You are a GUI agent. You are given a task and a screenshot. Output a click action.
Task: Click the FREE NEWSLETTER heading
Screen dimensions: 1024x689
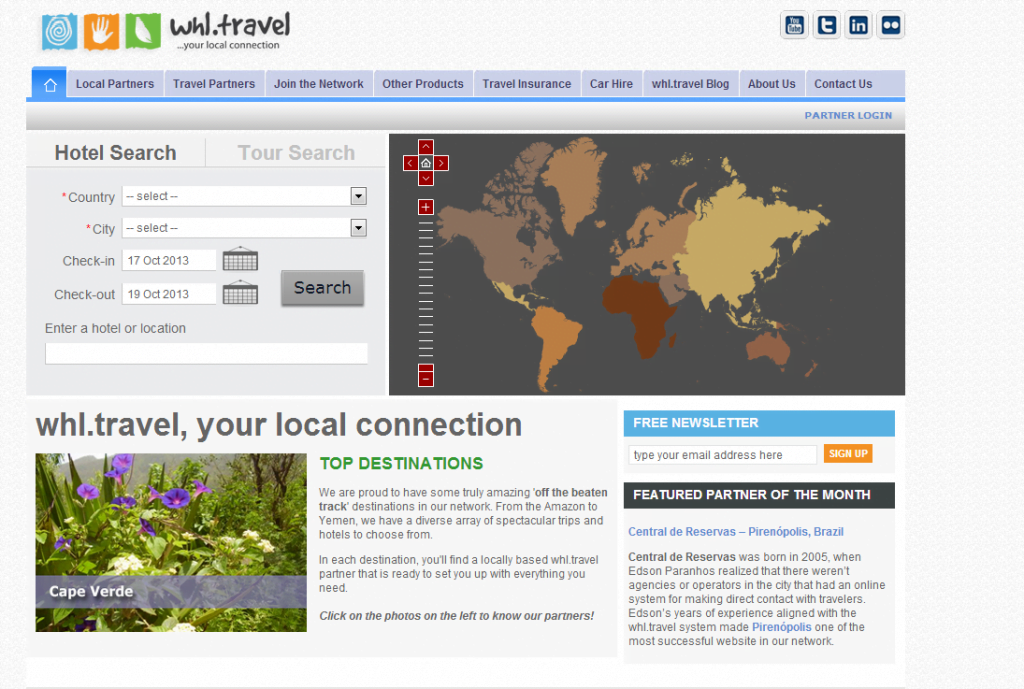coord(696,423)
